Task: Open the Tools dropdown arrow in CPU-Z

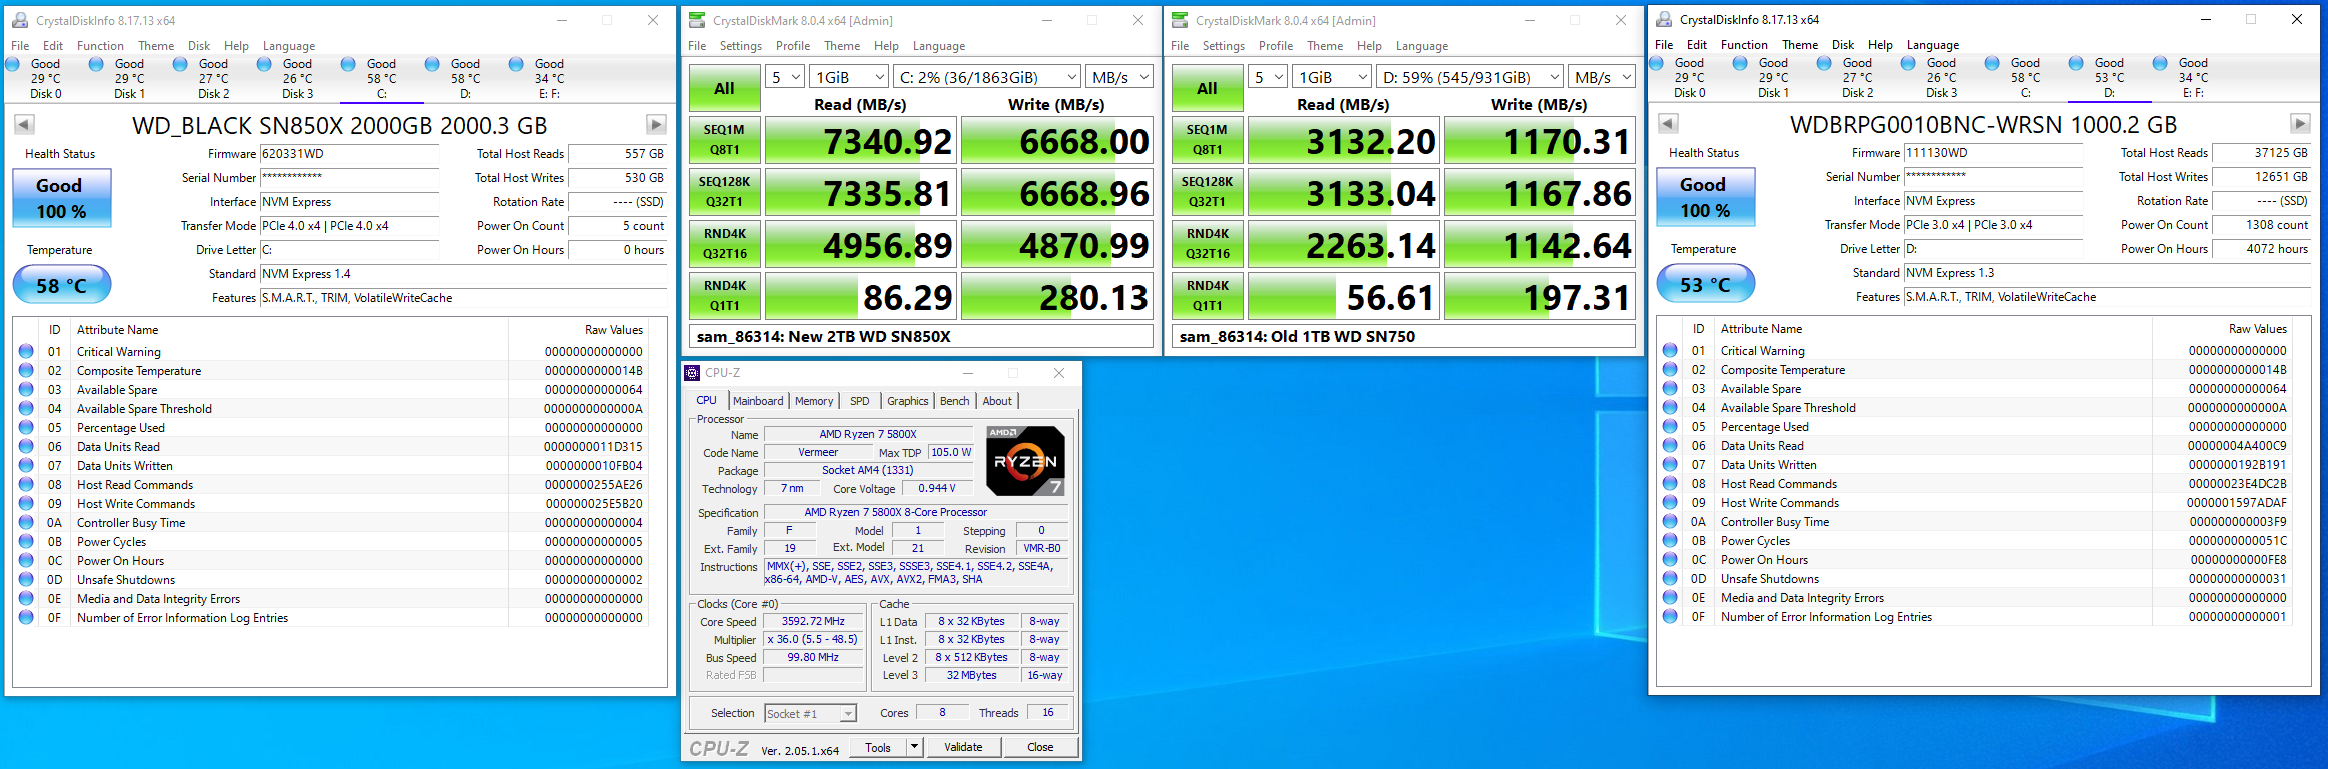Action: pos(914,747)
